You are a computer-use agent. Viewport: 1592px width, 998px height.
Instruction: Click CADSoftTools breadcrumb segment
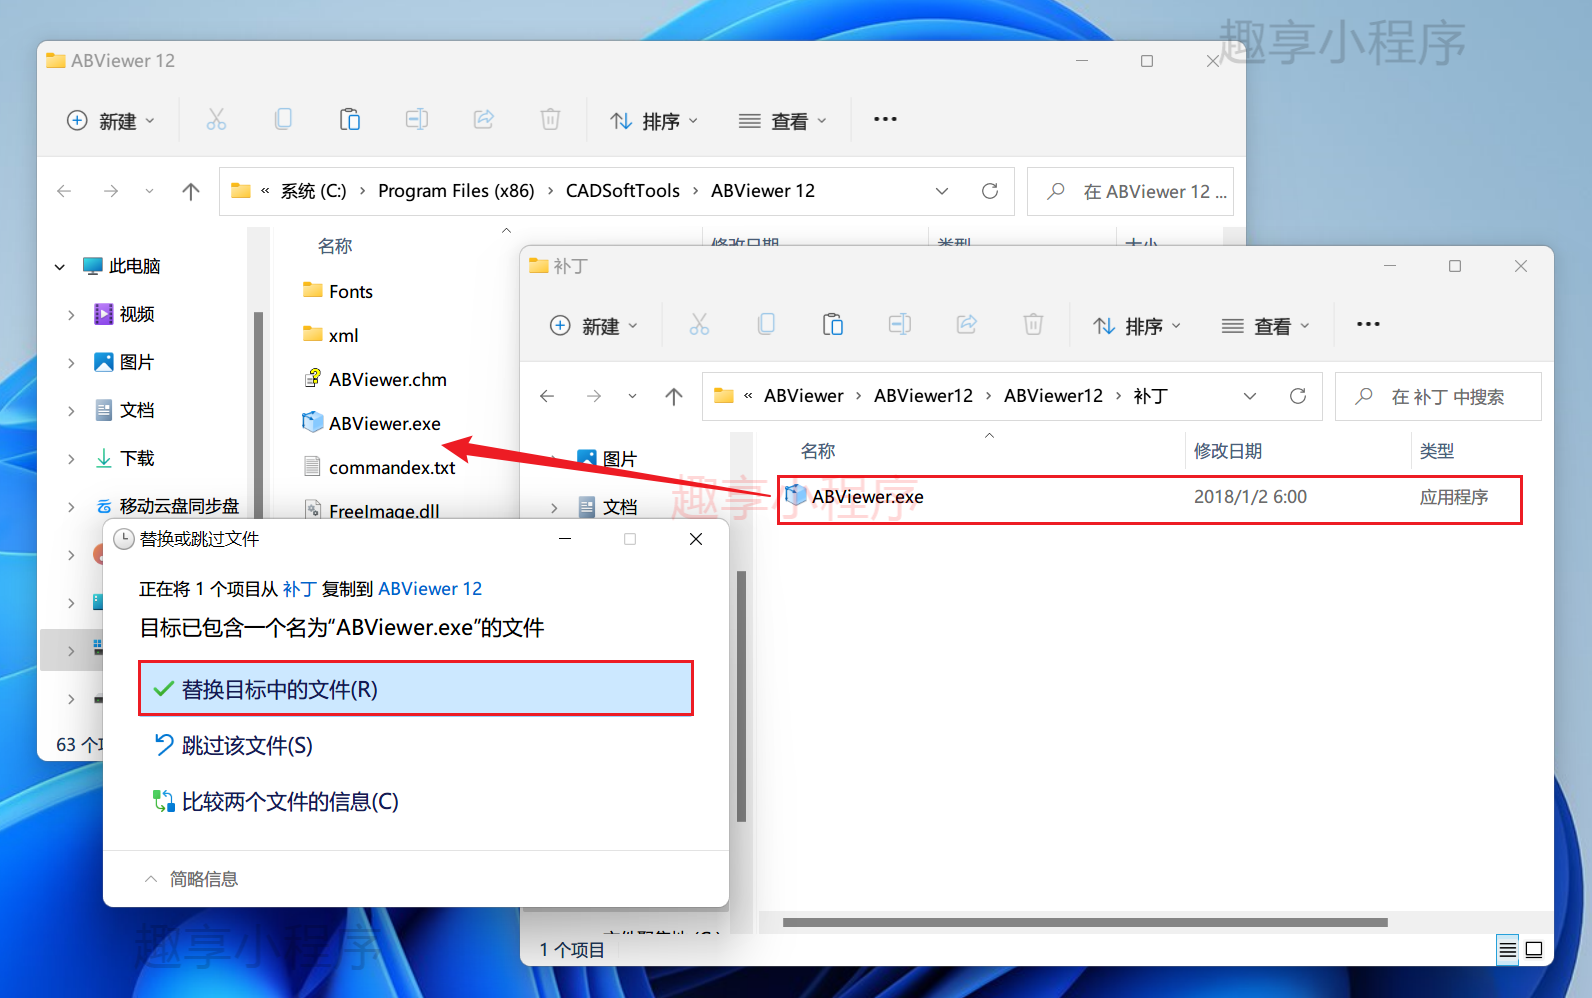click(x=623, y=191)
